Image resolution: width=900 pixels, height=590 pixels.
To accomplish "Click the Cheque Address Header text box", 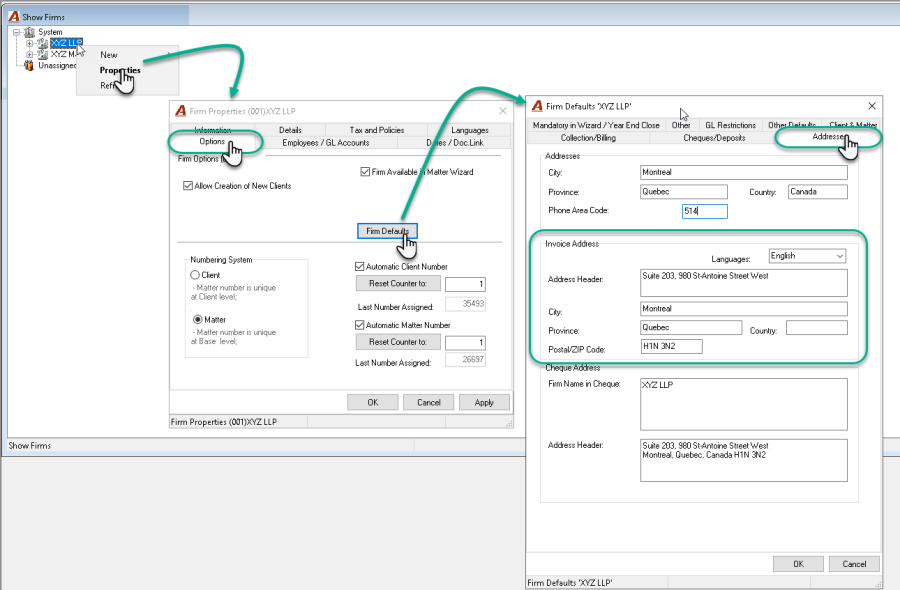I will coord(744,460).
